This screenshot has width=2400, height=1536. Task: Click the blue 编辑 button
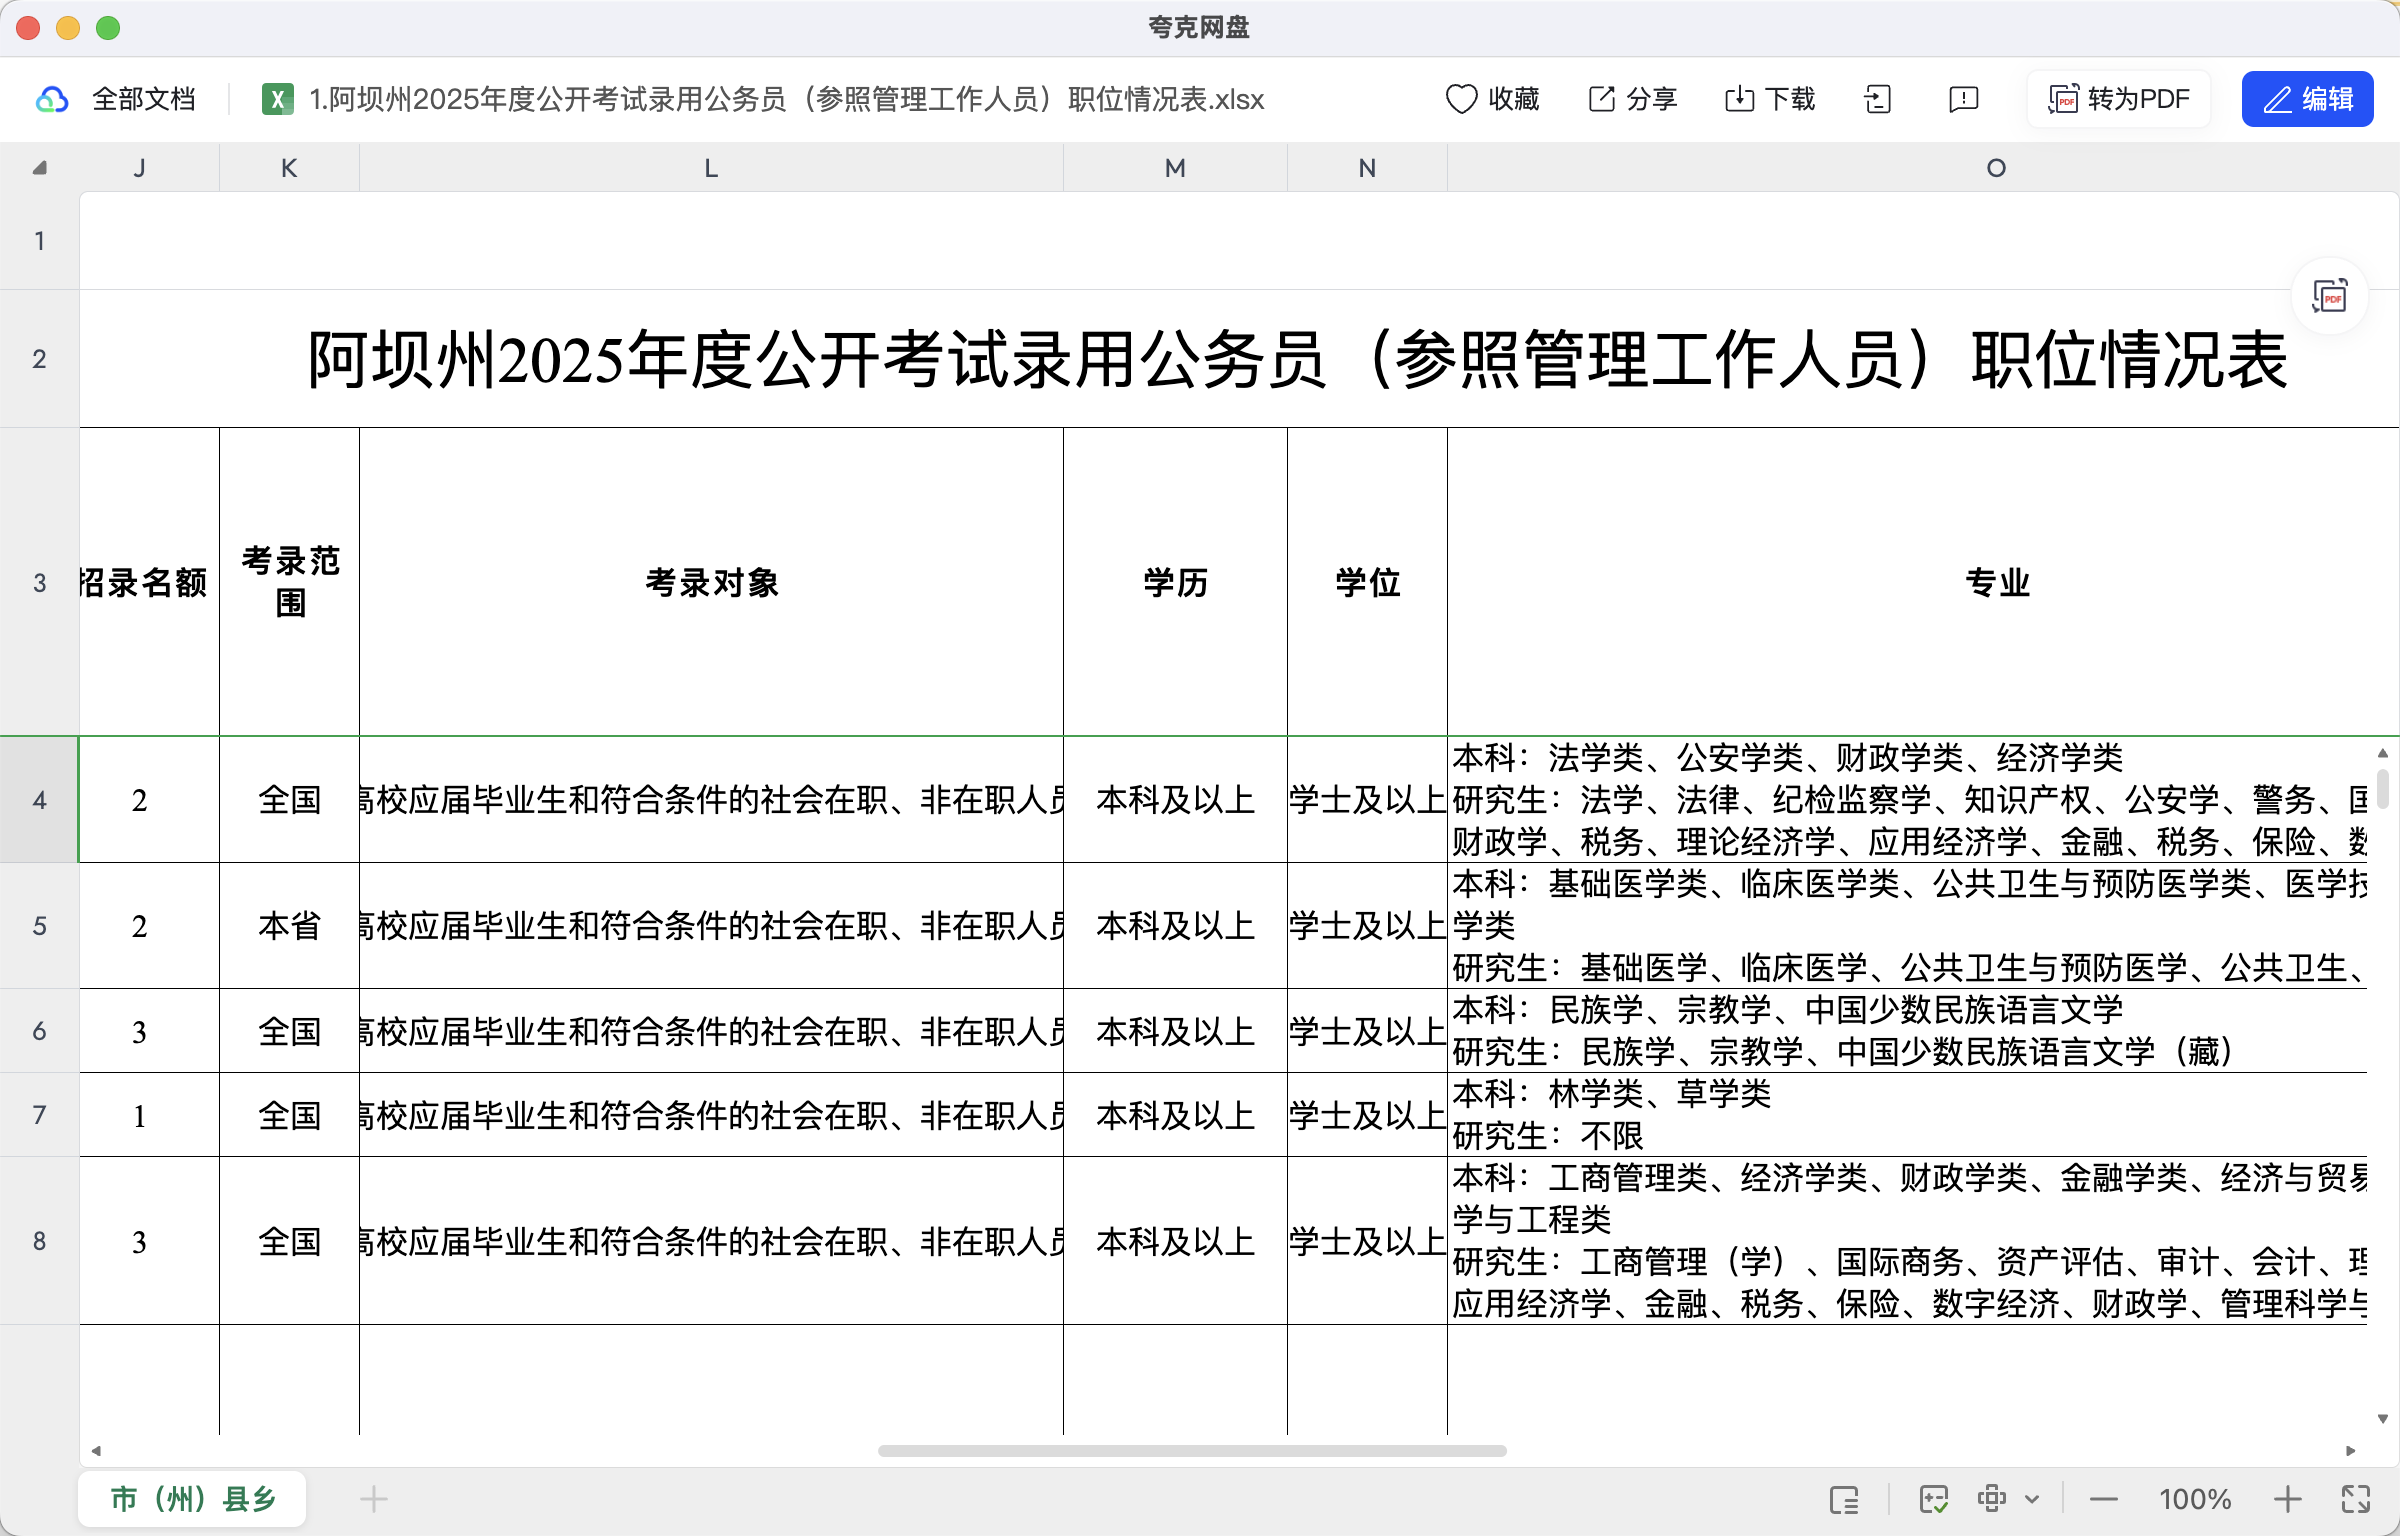pos(2306,98)
